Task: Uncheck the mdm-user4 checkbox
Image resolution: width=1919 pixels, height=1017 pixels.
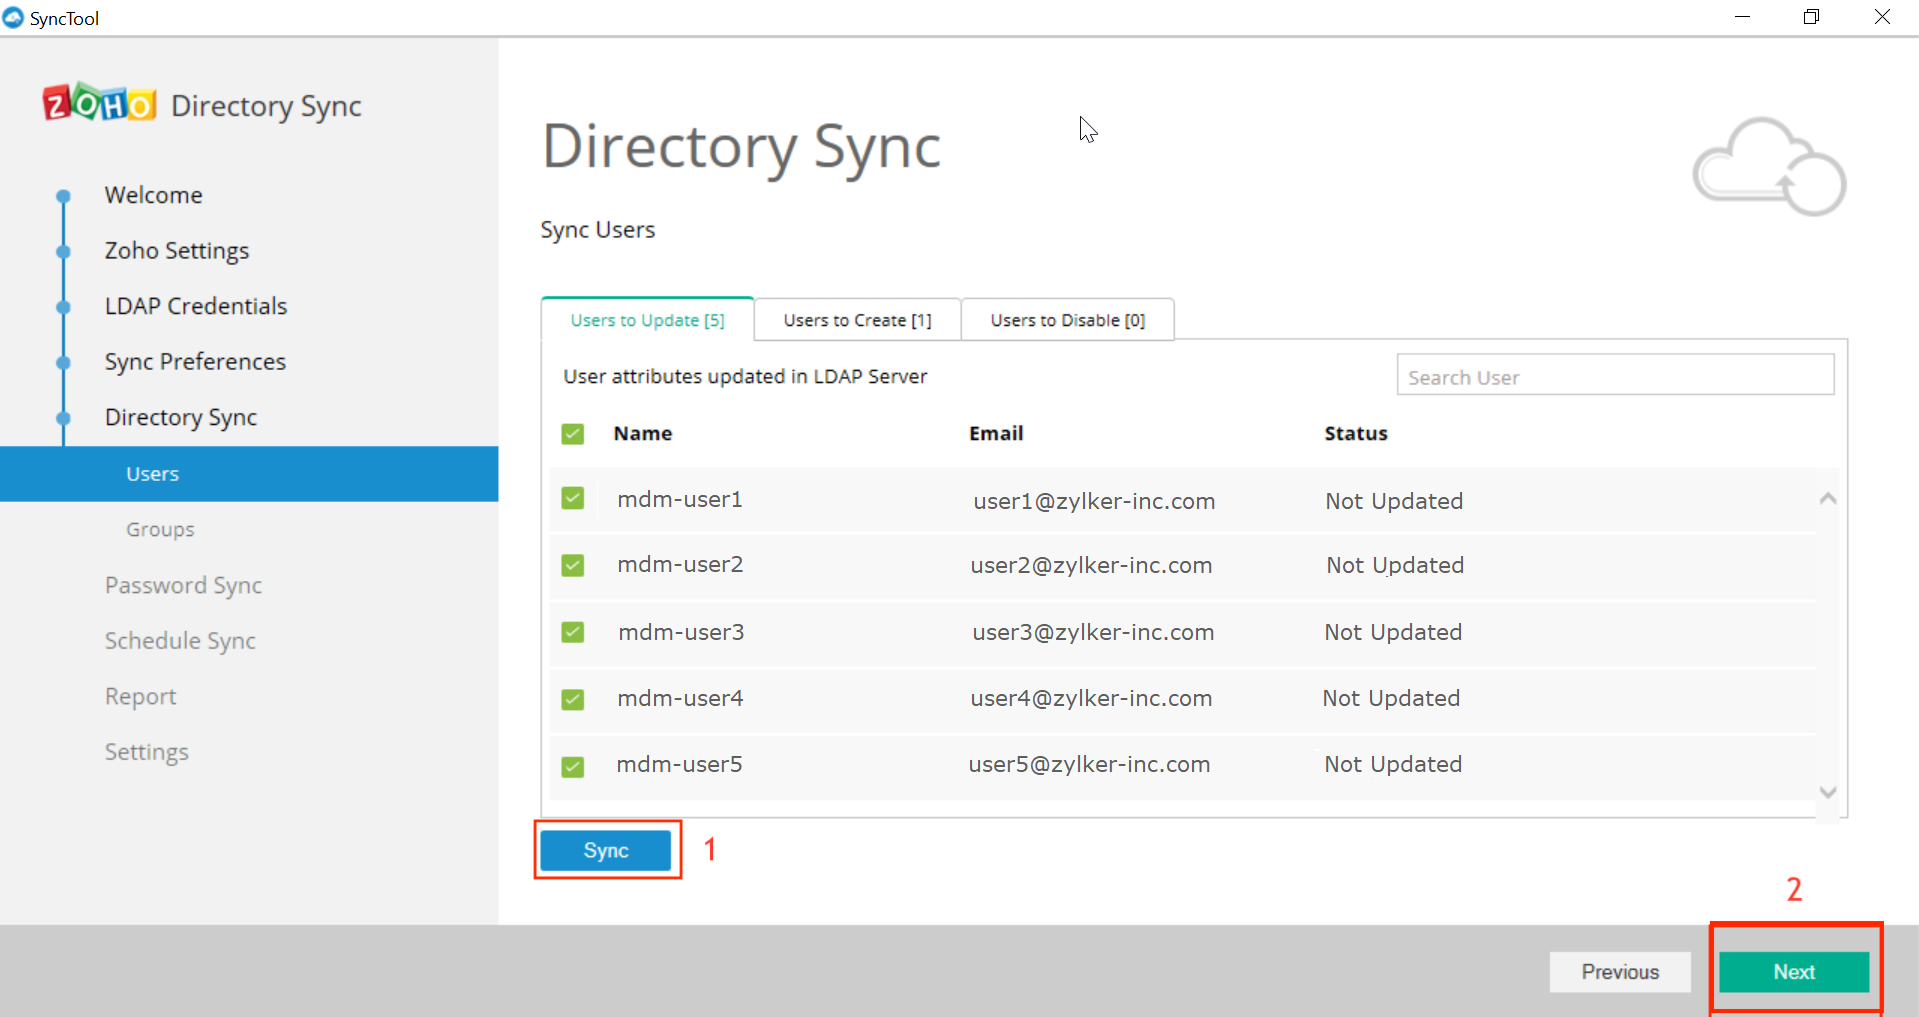Action: 573,699
